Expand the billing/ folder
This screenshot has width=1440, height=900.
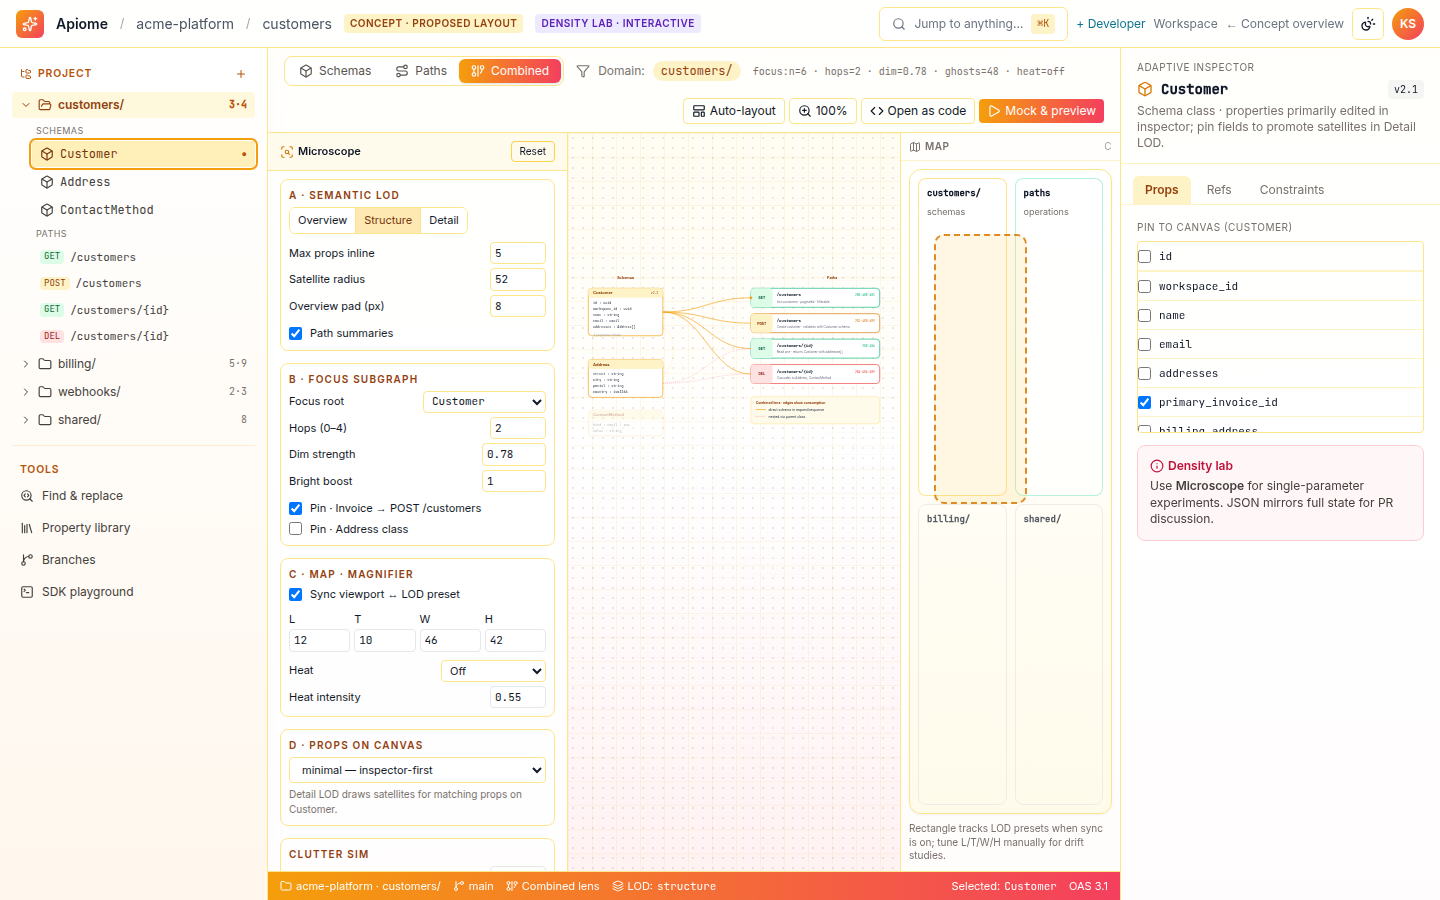pos(26,364)
